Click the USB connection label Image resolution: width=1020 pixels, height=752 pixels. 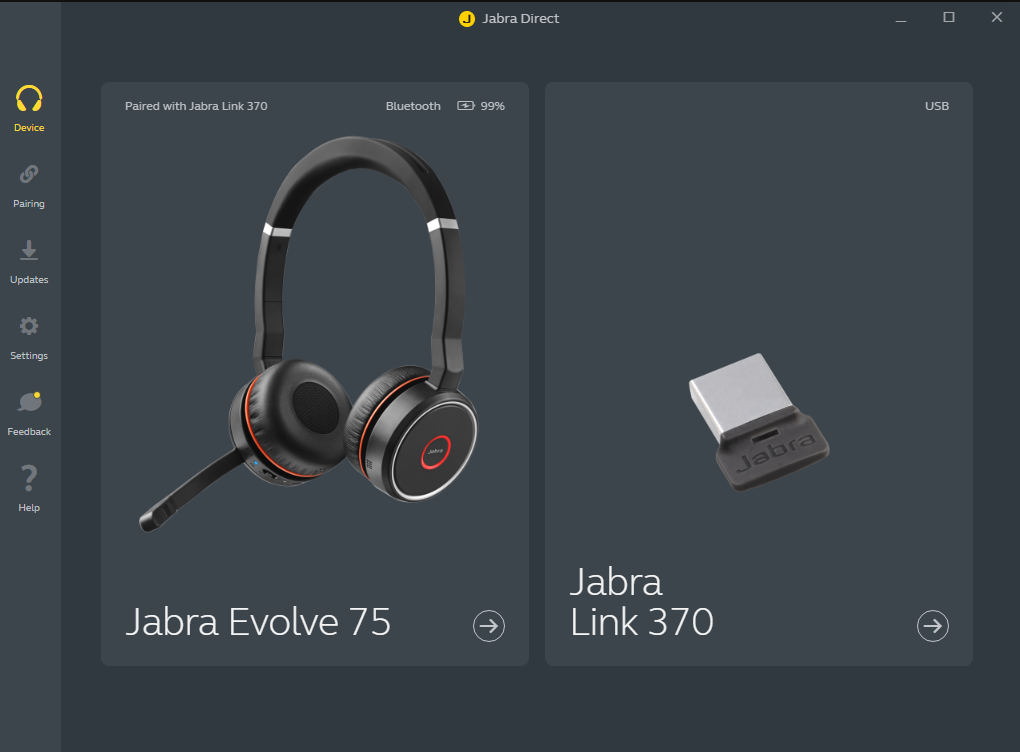[x=937, y=106]
